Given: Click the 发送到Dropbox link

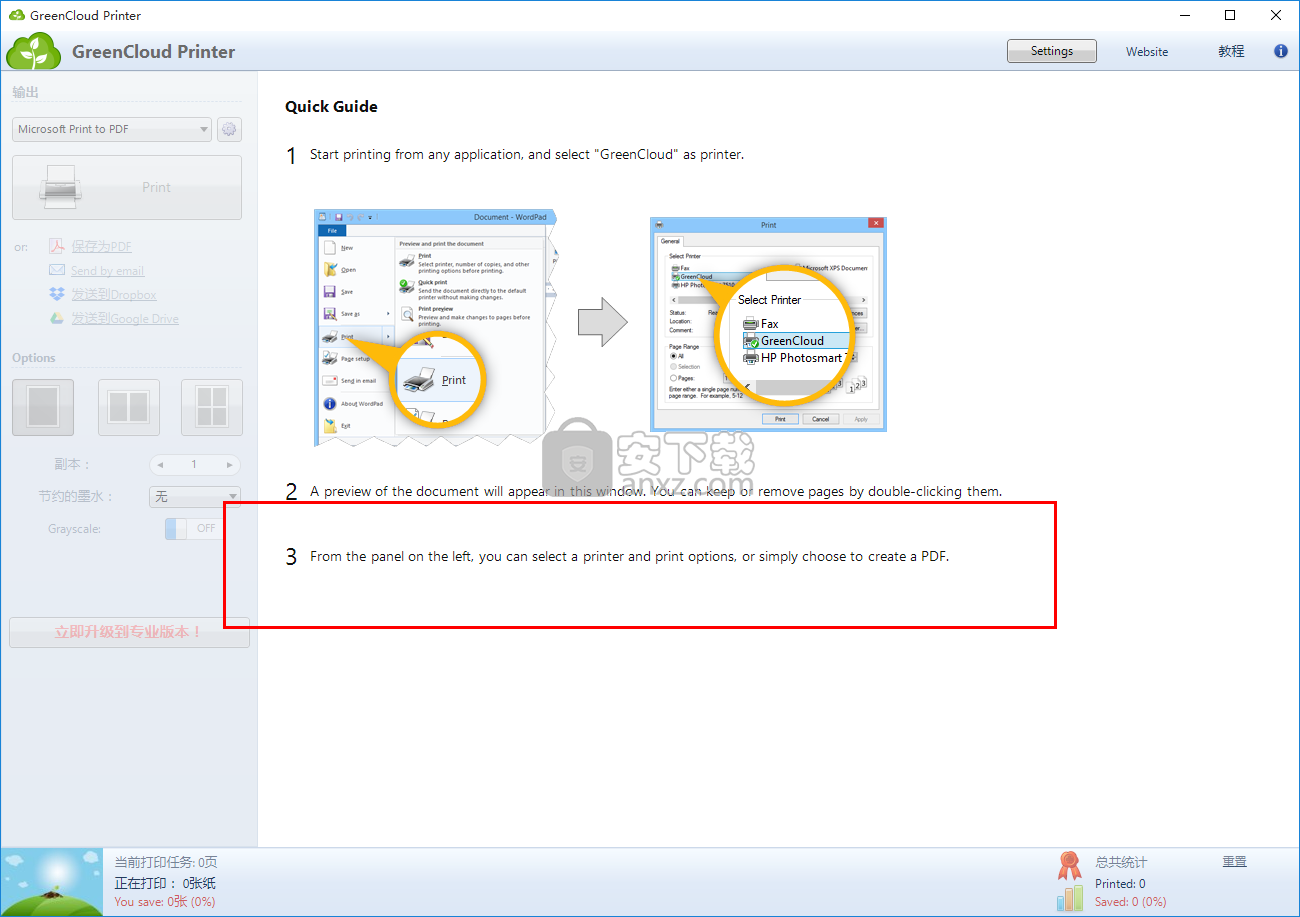Looking at the screenshot, I should pyautogui.click(x=113, y=294).
